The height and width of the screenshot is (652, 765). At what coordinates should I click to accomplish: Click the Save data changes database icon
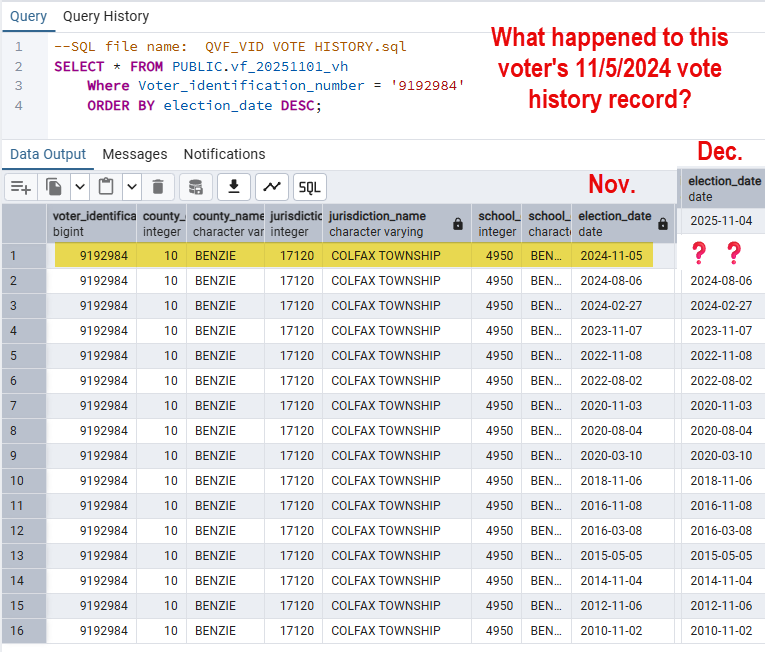[x=196, y=187]
